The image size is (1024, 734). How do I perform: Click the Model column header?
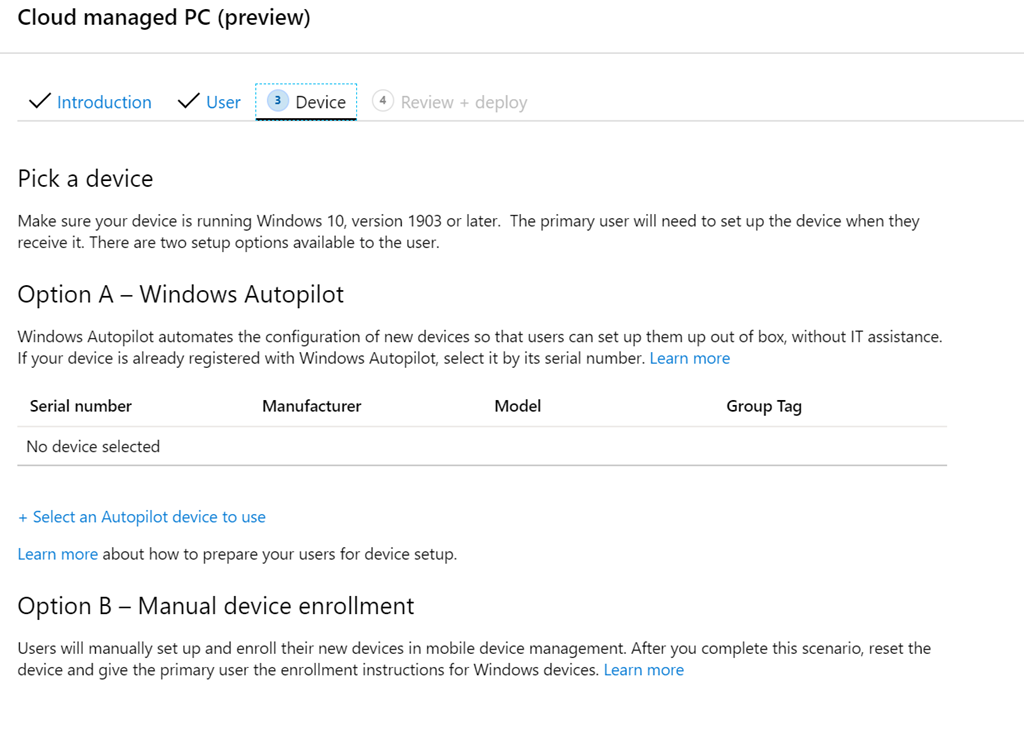(x=517, y=406)
